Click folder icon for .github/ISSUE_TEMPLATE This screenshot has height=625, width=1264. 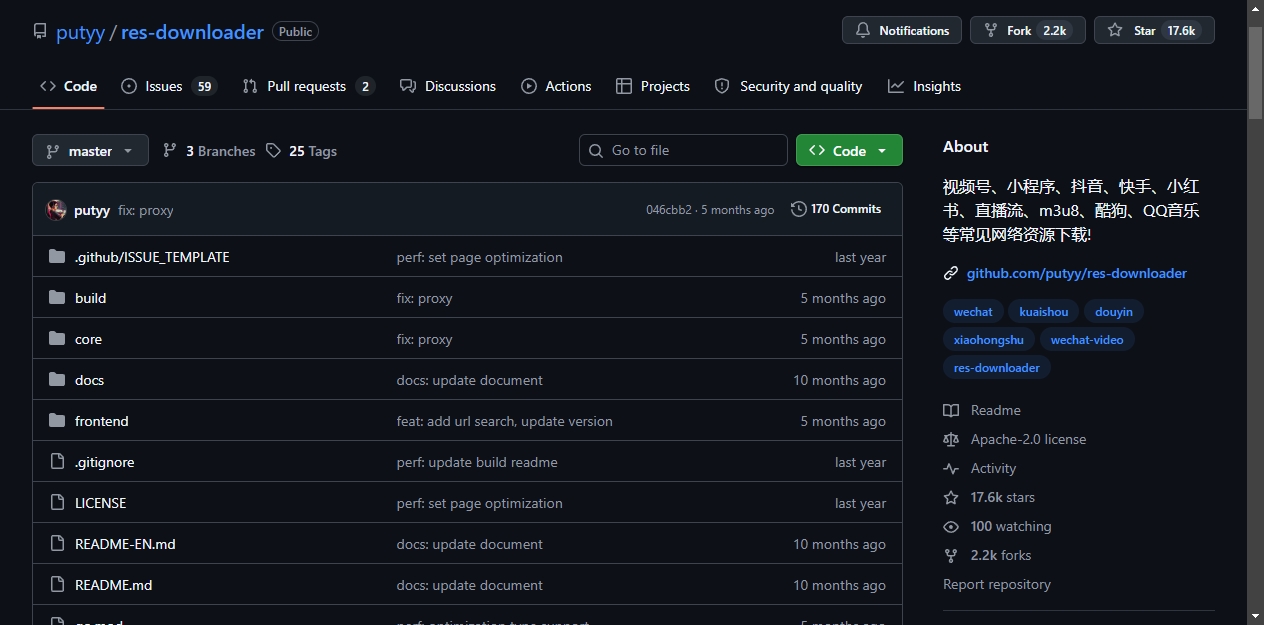coord(57,257)
